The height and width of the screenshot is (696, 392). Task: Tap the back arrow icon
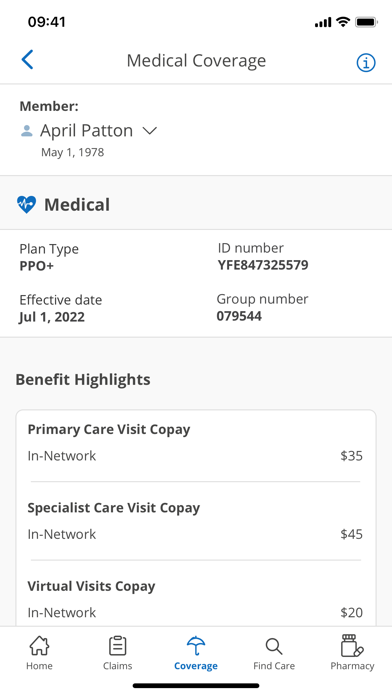pos(27,59)
